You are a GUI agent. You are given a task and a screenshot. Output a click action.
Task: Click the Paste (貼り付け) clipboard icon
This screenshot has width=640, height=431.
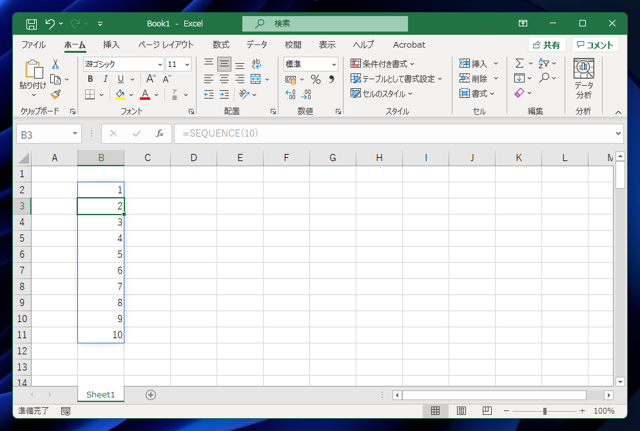(33, 69)
